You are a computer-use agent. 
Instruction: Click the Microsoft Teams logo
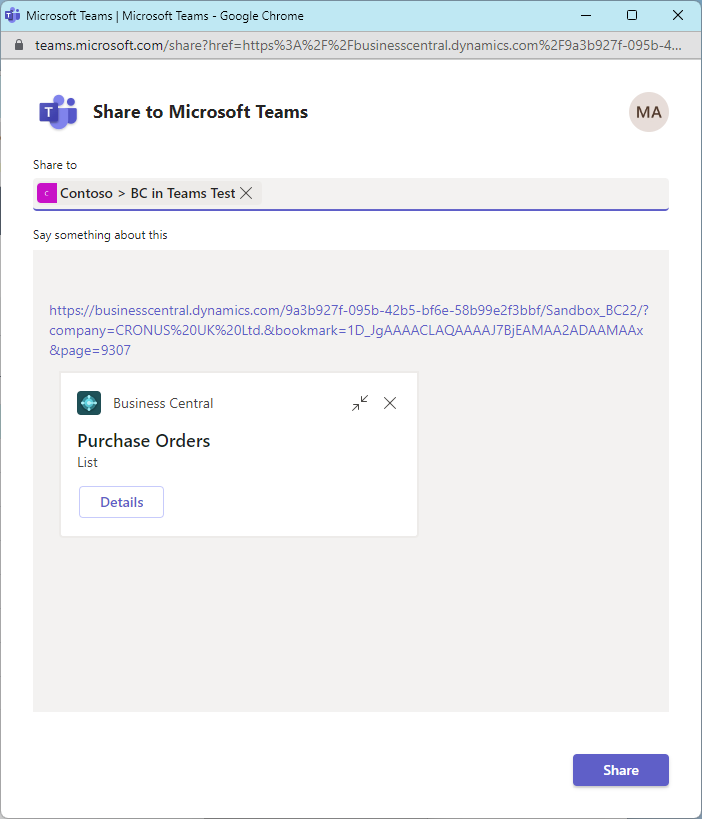pyautogui.click(x=58, y=112)
